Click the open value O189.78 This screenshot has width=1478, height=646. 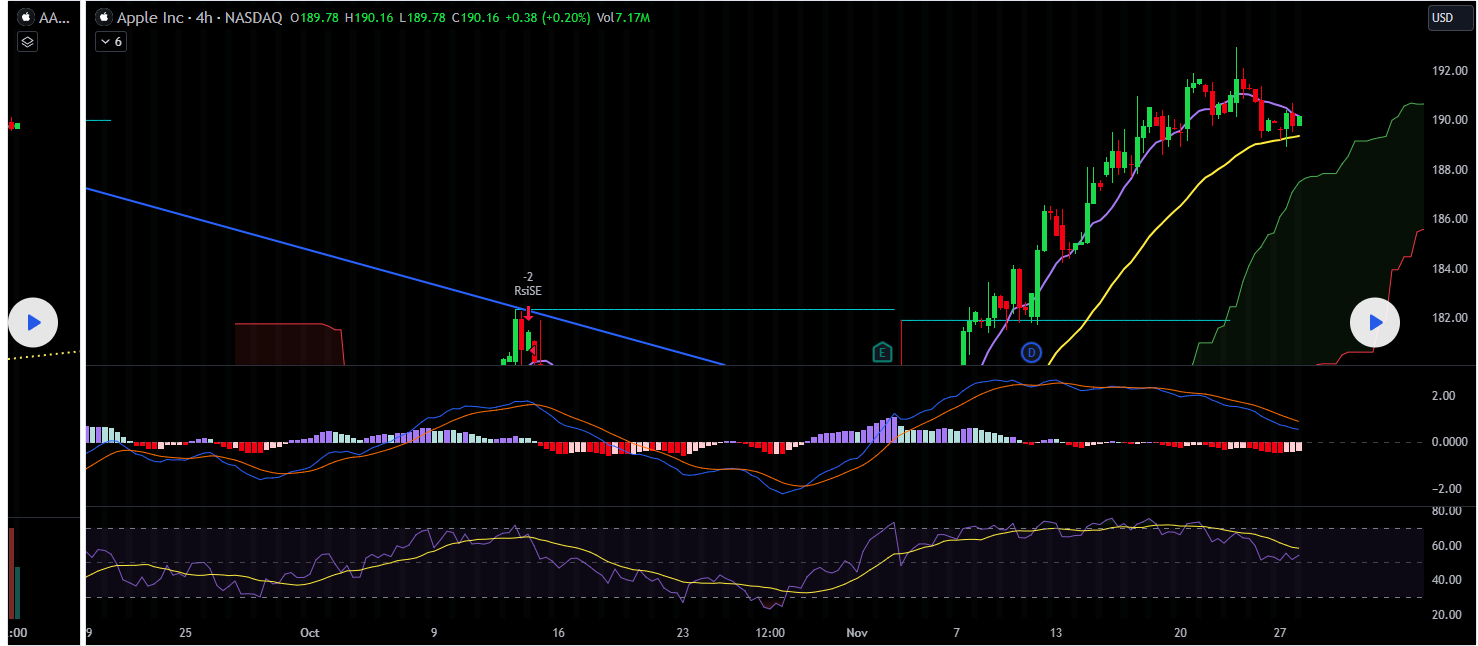[315, 17]
